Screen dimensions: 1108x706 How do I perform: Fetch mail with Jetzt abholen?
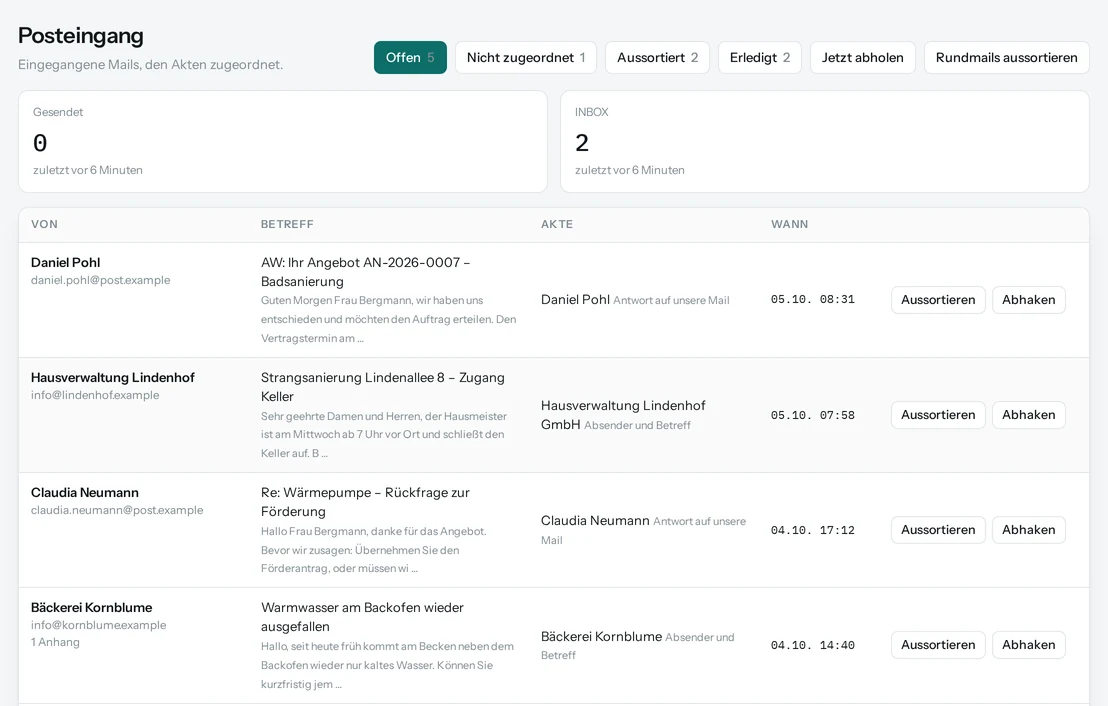862,57
